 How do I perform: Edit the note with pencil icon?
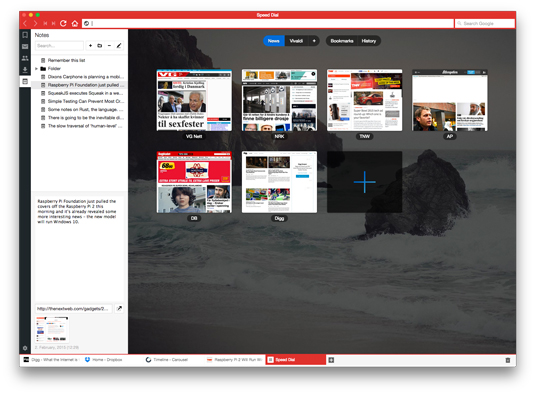coord(119,45)
